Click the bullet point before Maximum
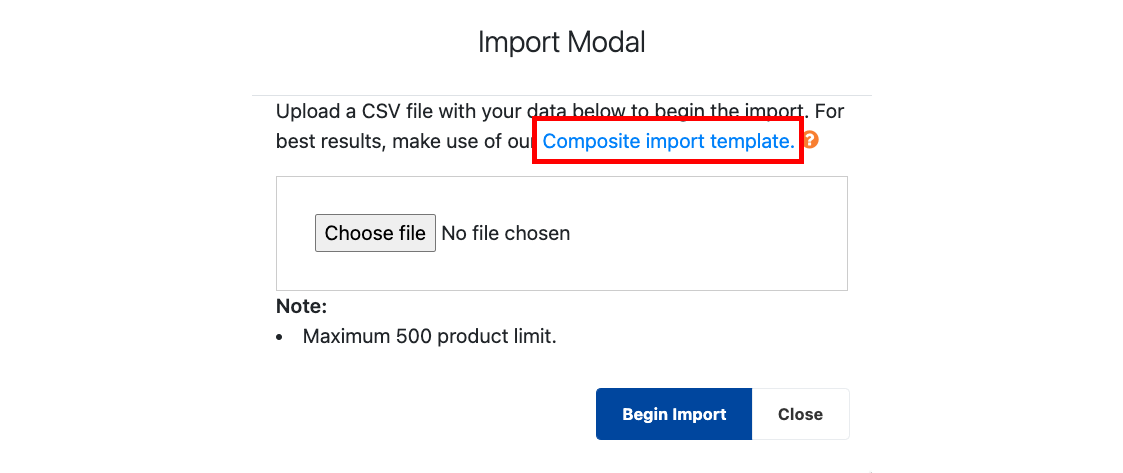Image resolution: width=1123 pixels, height=473 pixels. coord(279,337)
